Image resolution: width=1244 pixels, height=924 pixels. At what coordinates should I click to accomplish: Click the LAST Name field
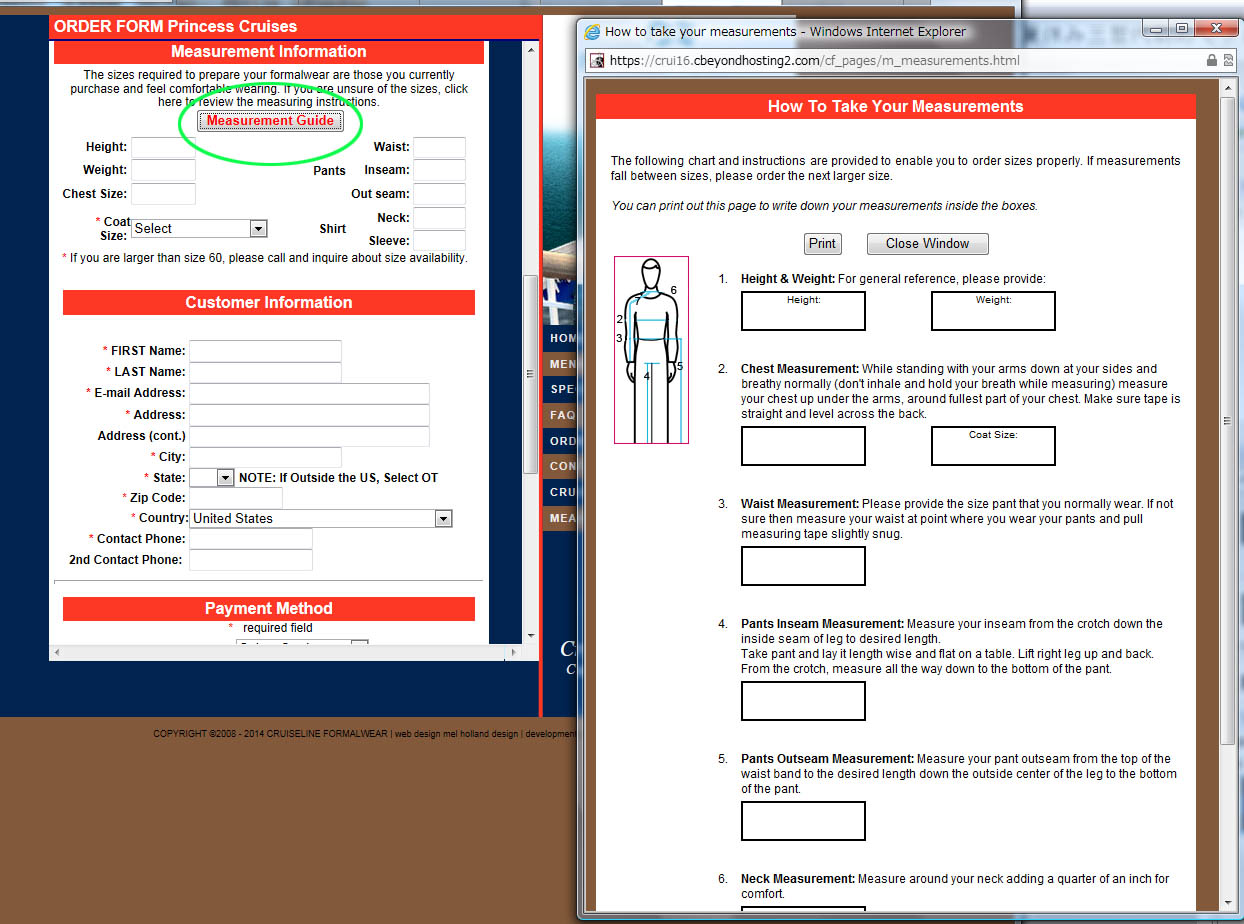point(265,372)
